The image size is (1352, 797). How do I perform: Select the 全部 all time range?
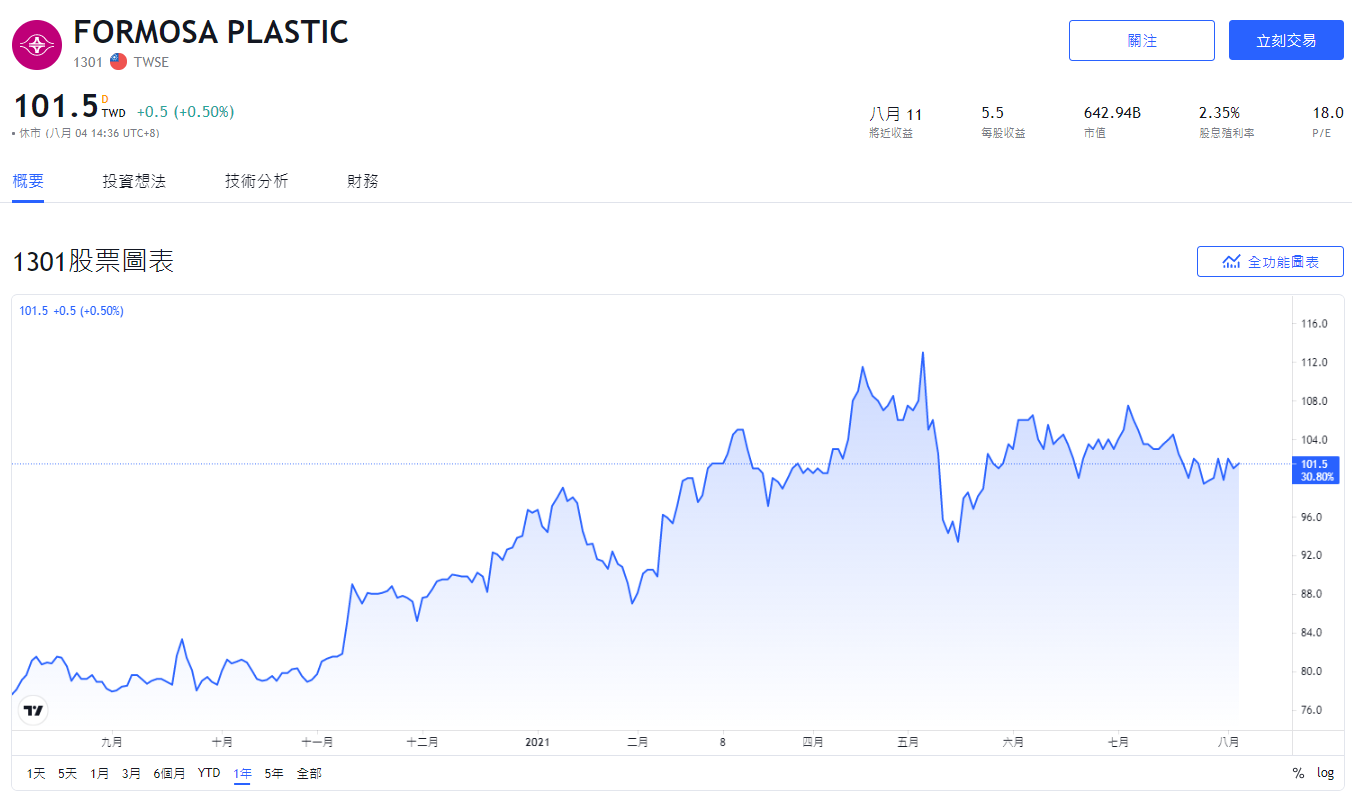(x=309, y=773)
